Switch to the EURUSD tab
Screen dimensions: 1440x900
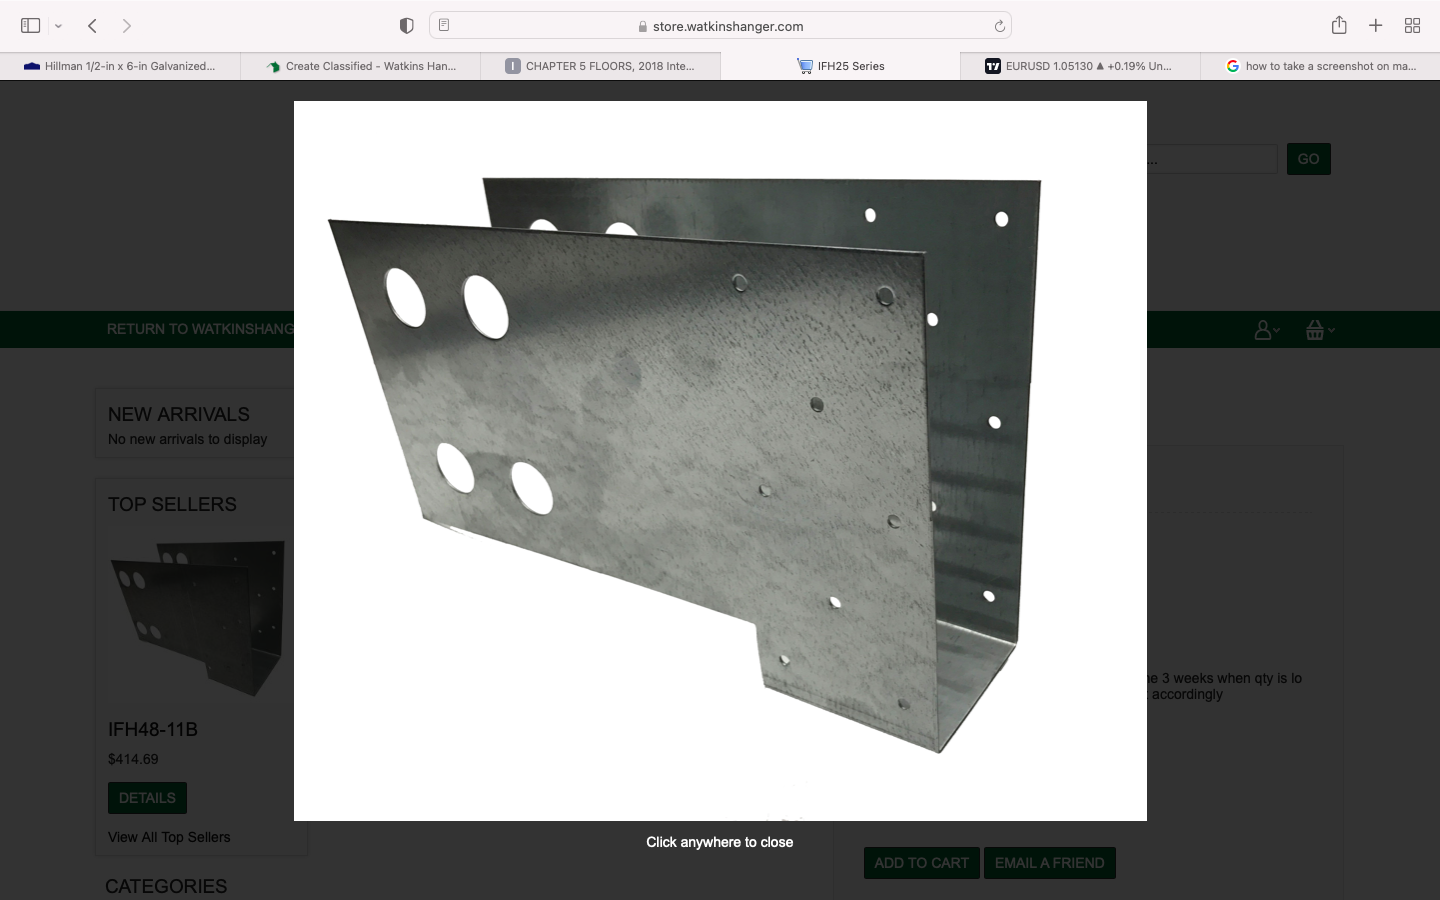1080,66
